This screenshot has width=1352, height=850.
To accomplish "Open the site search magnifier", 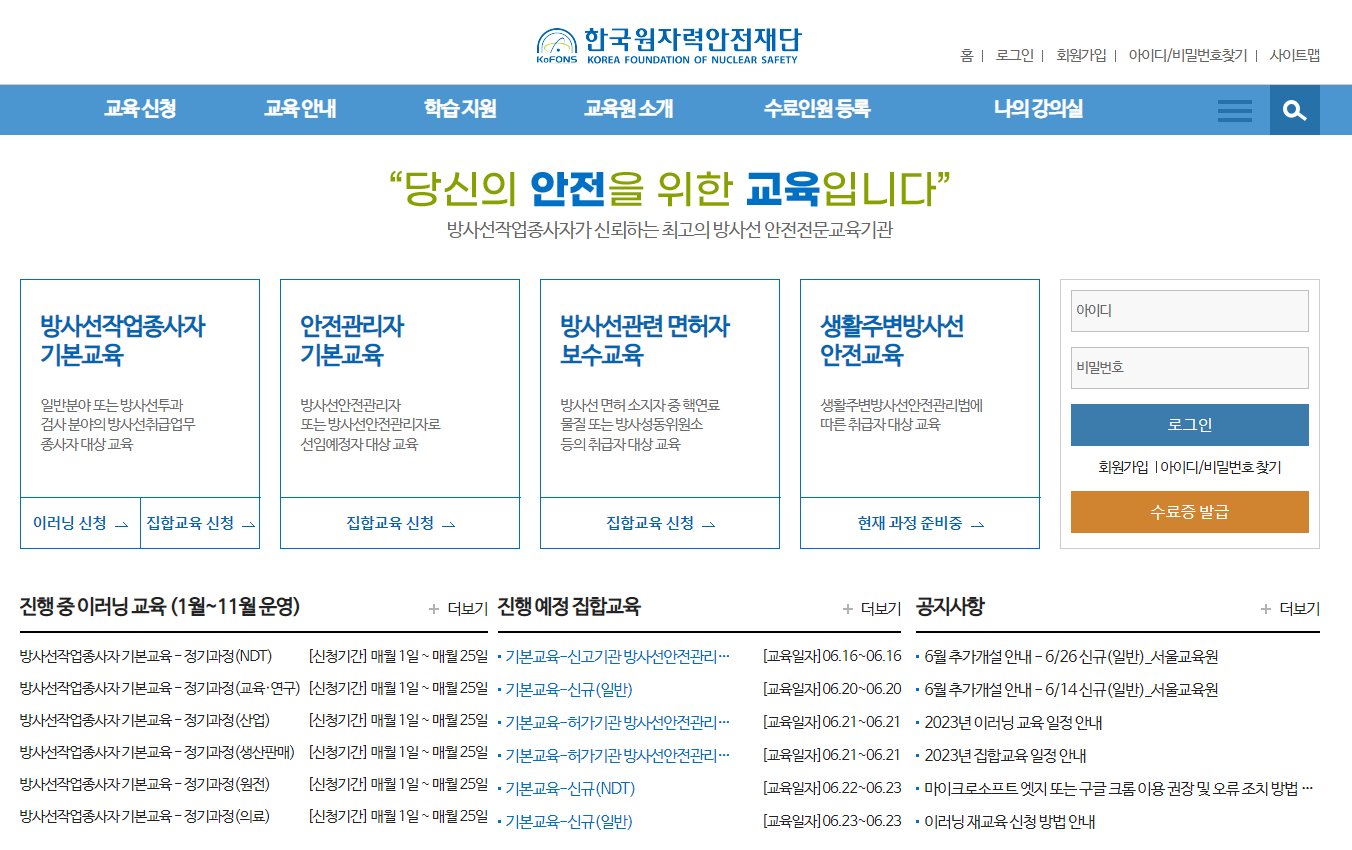I will [x=1295, y=110].
